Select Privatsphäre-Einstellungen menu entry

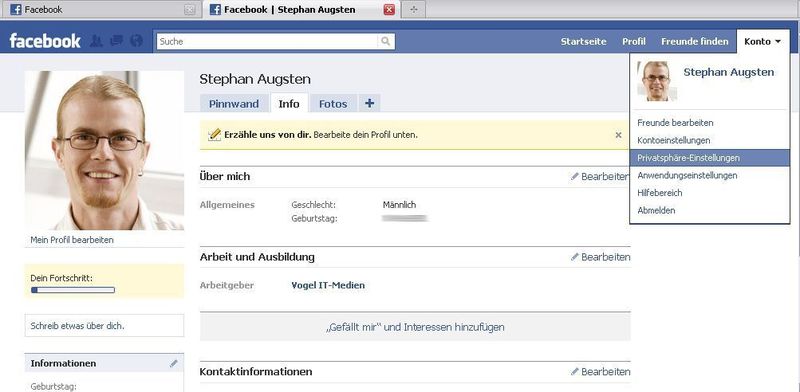click(x=710, y=158)
